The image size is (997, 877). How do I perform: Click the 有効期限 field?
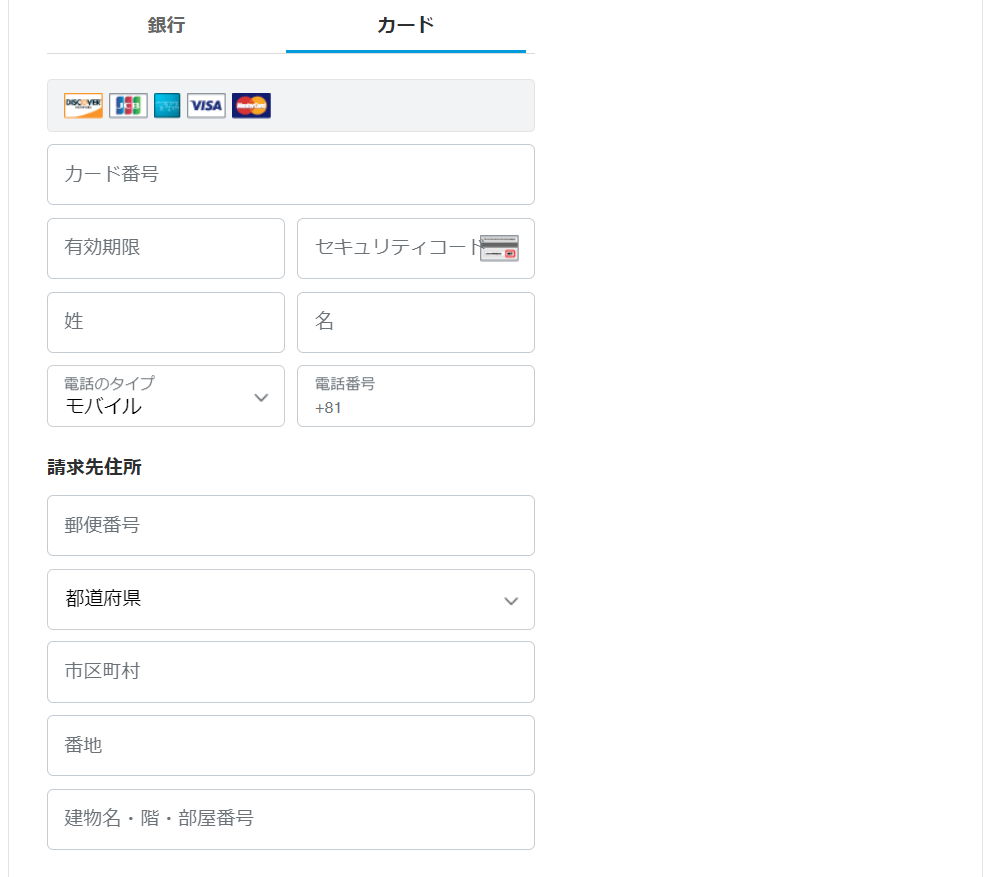[165, 248]
